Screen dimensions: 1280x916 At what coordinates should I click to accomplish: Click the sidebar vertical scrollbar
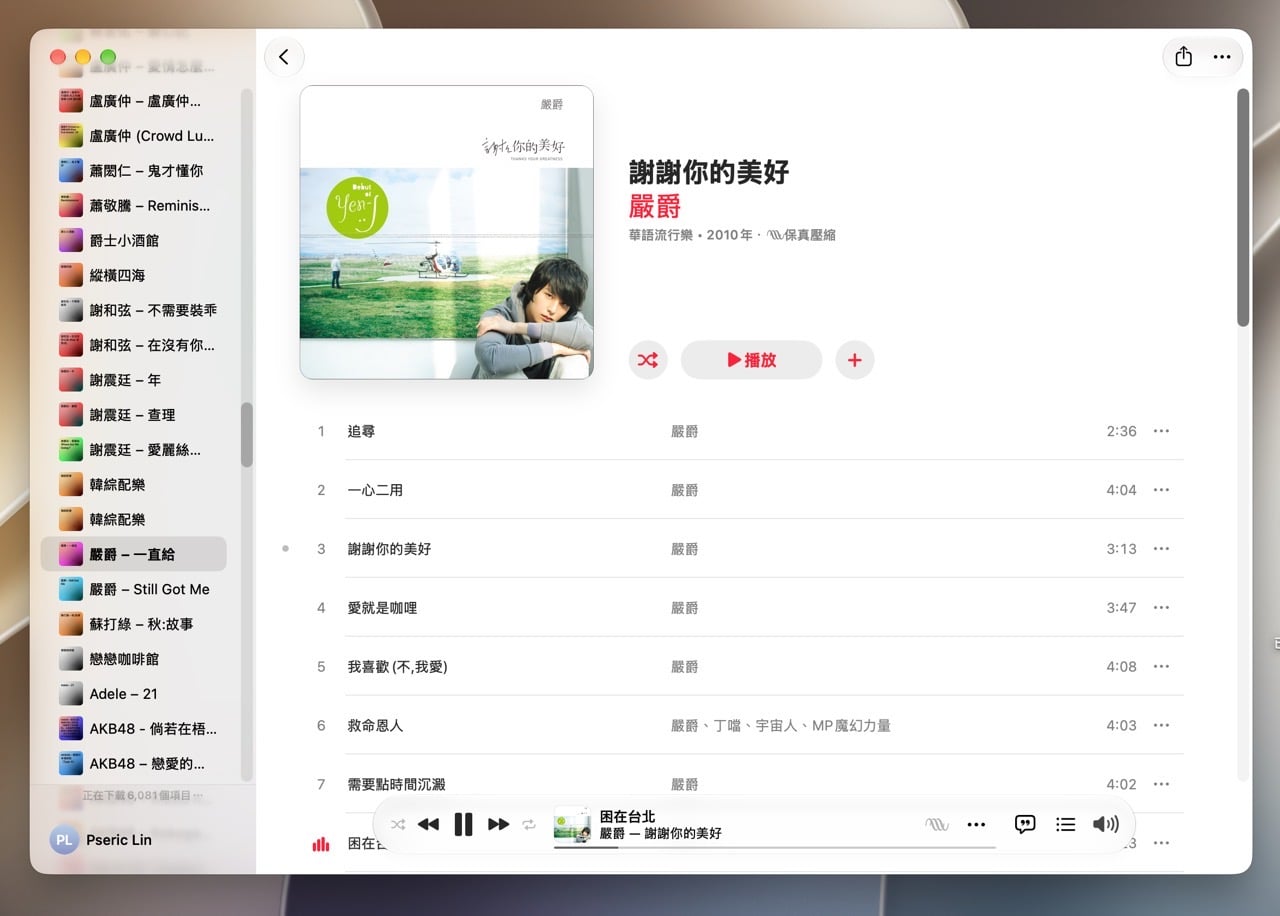pyautogui.click(x=247, y=435)
